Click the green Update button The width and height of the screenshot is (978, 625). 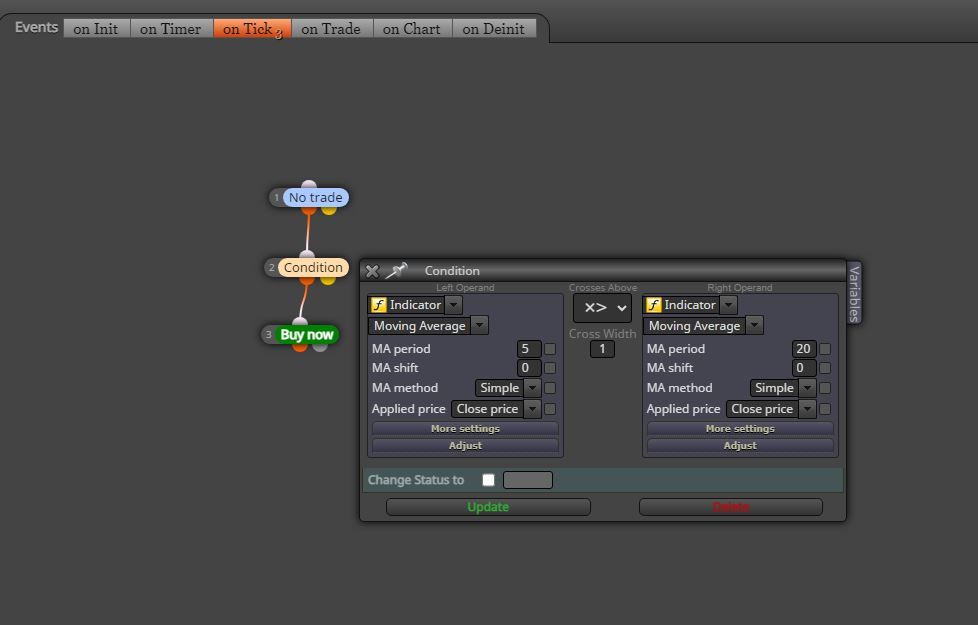(488, 506)
